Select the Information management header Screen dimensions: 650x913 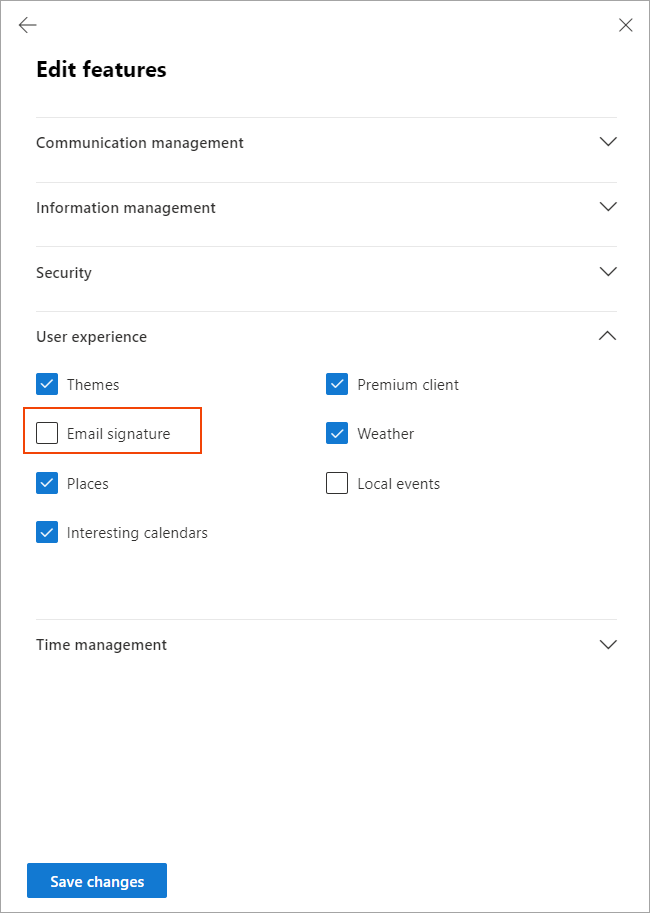126,207
